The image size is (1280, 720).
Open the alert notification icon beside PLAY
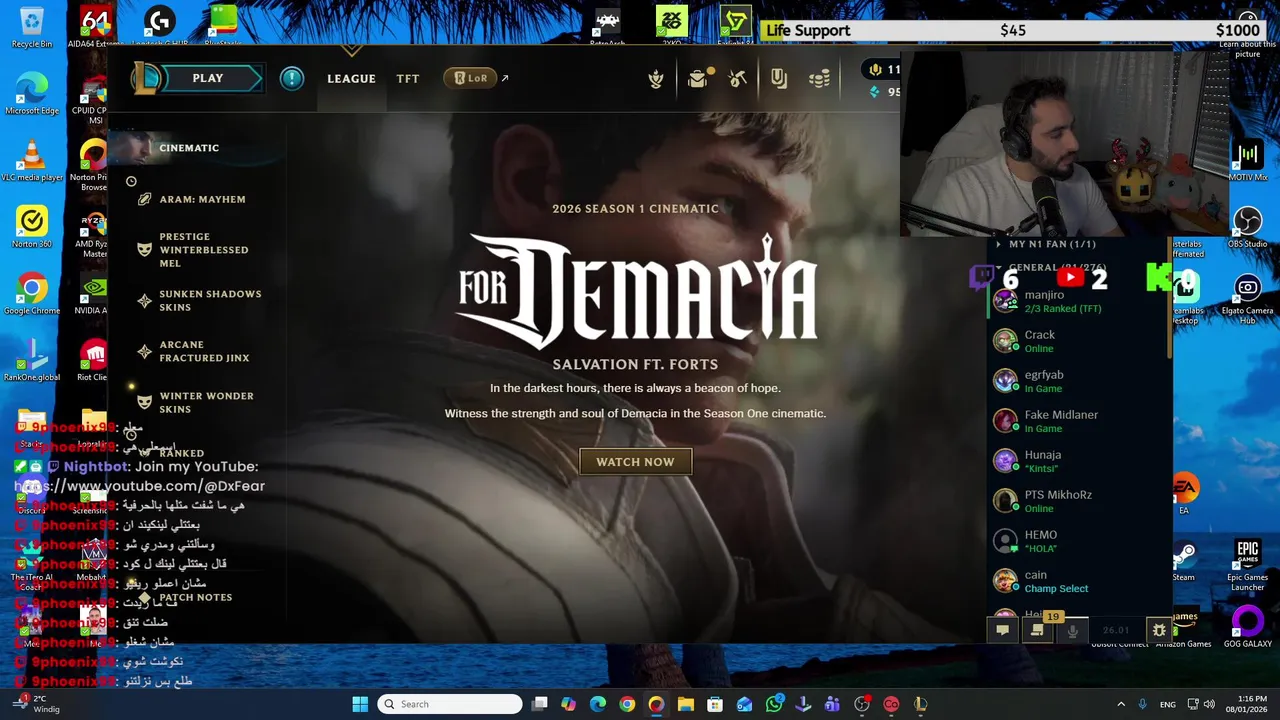[291, 78]
